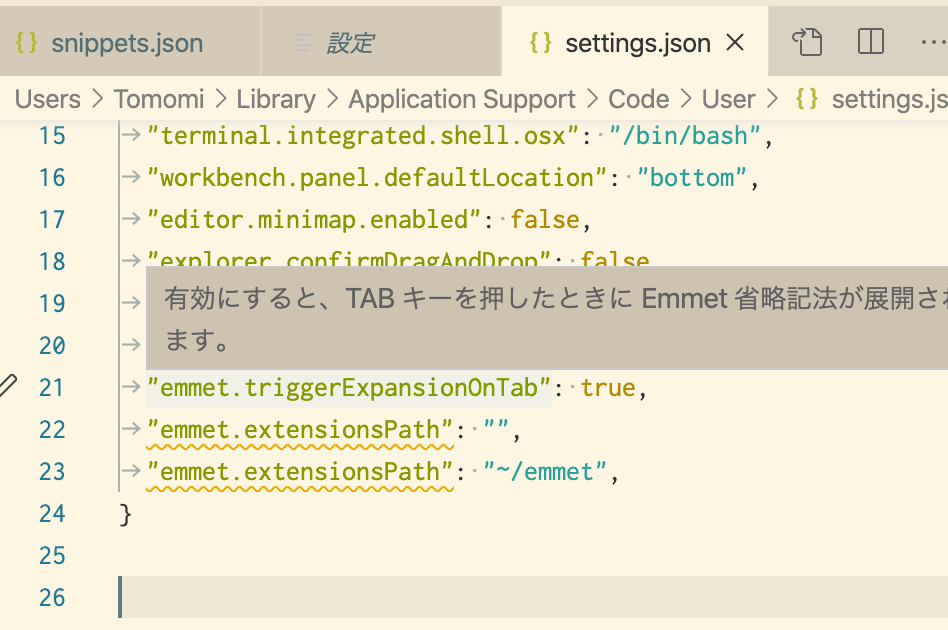This screenshot has height=630, width=948.
Task: Expand the Application Support breadcrumb
Action: click(462, 99)
